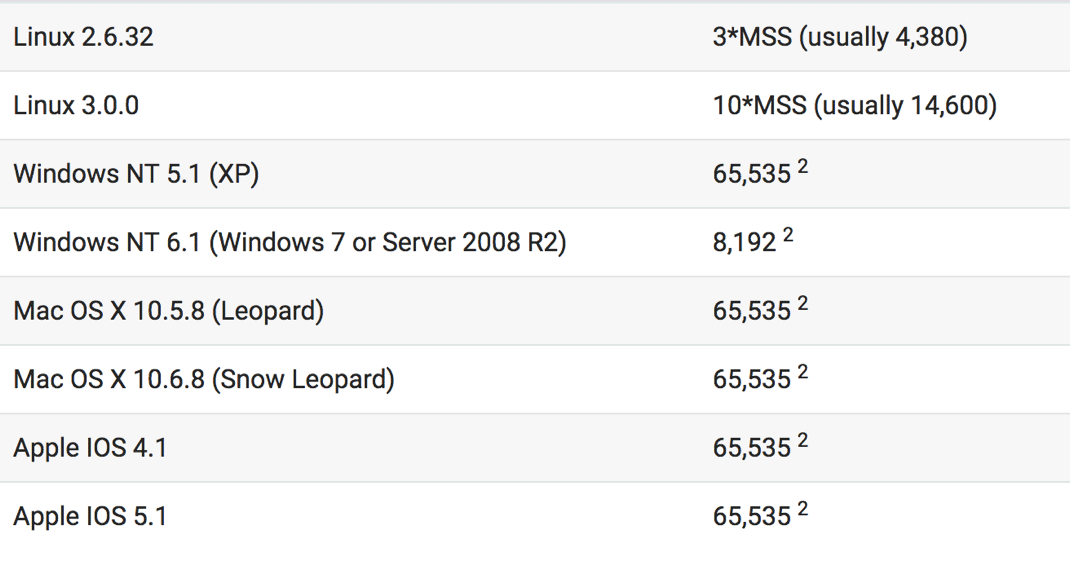Screen dimensions: 1070x566
Task: Select the Mac OS X Snow Leopard cell
Action: tap(204, 379)
